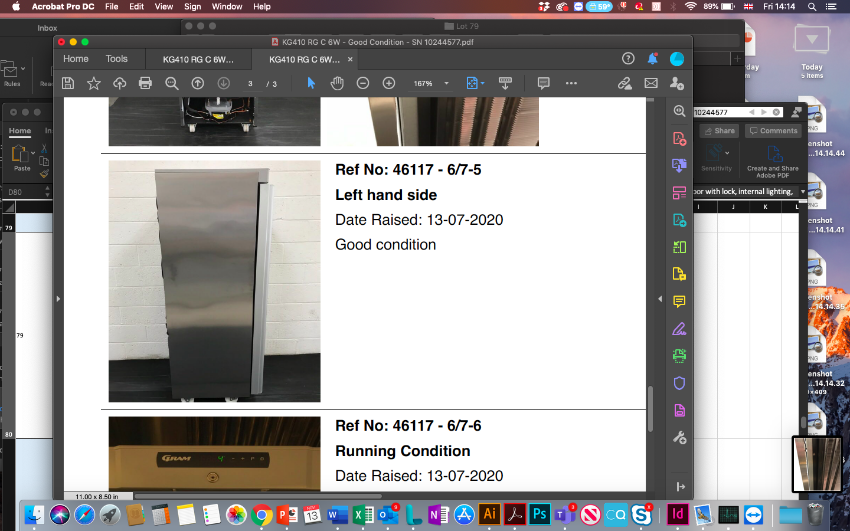
Task: Send file by email envelope icon
Action: tap(651, 83)
